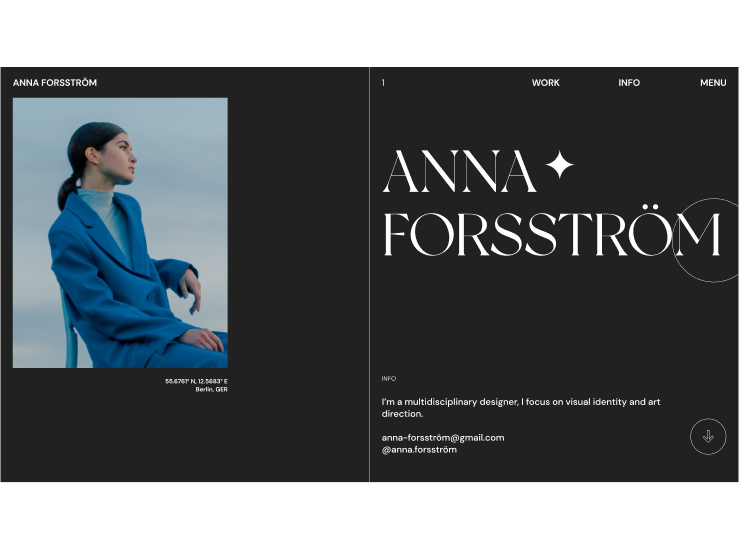Click the thin circle outline over the letter M

[x=707, y=240]
